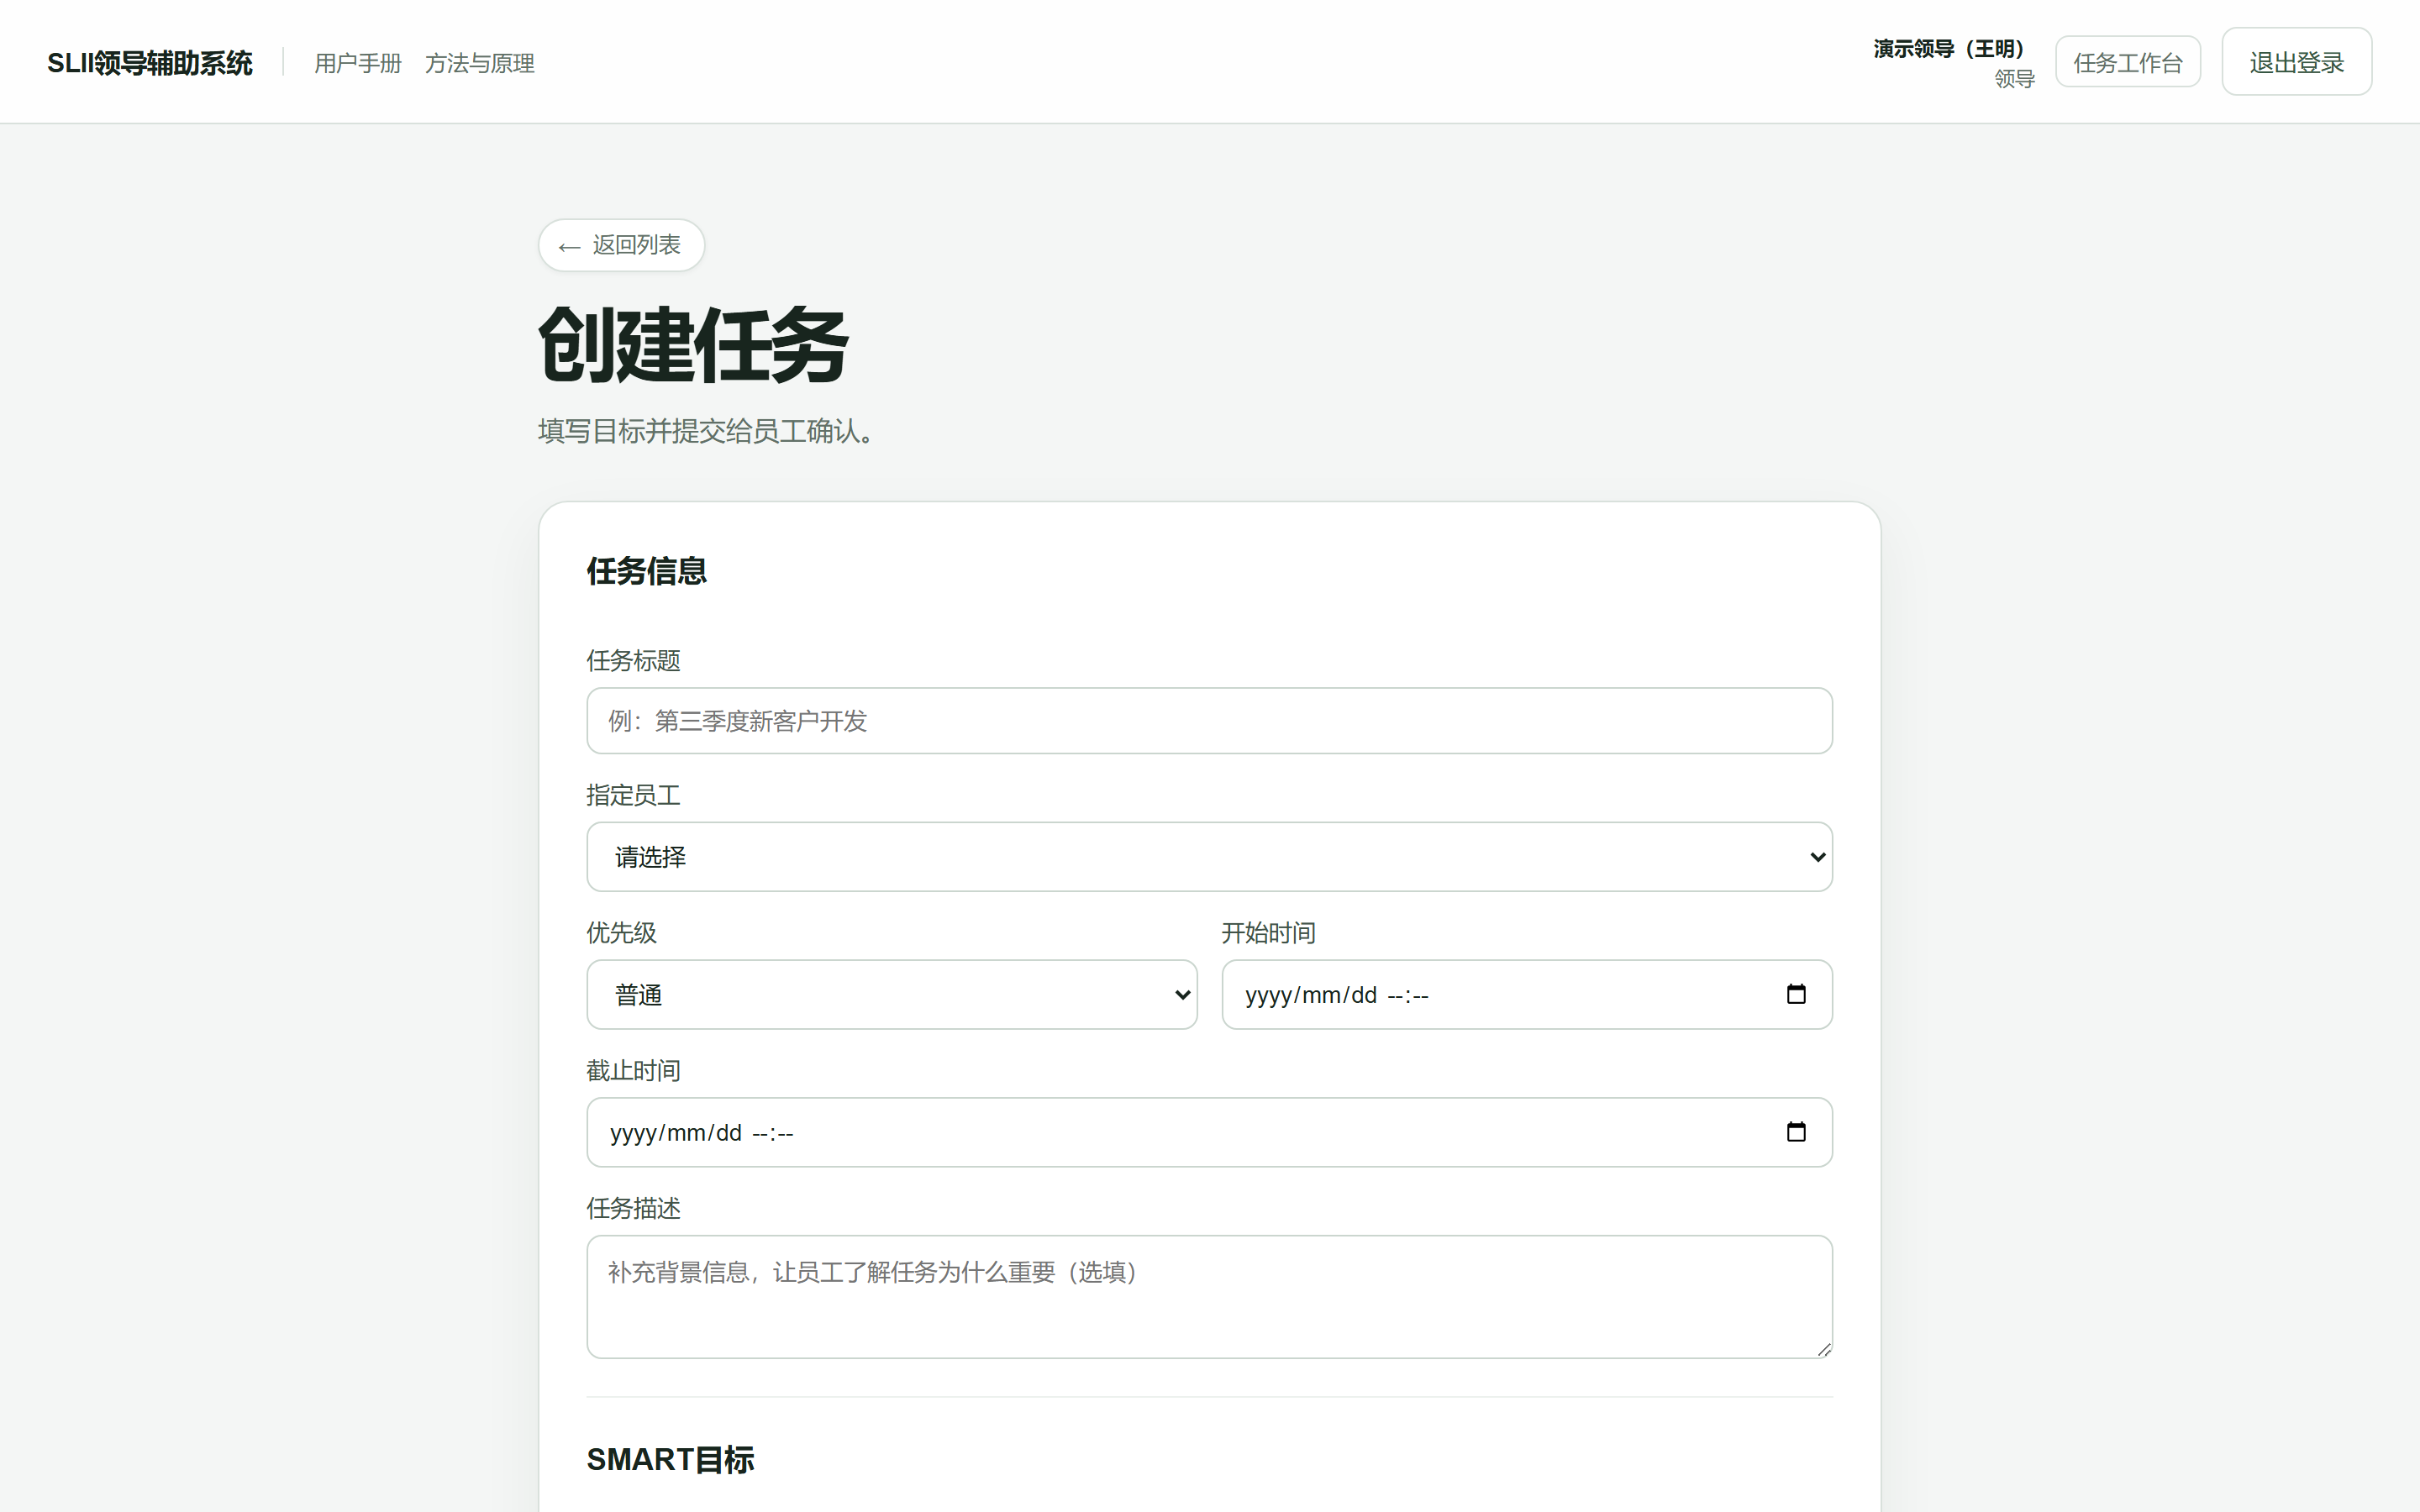Open the 用户手册 nav link

click(358, 63)
